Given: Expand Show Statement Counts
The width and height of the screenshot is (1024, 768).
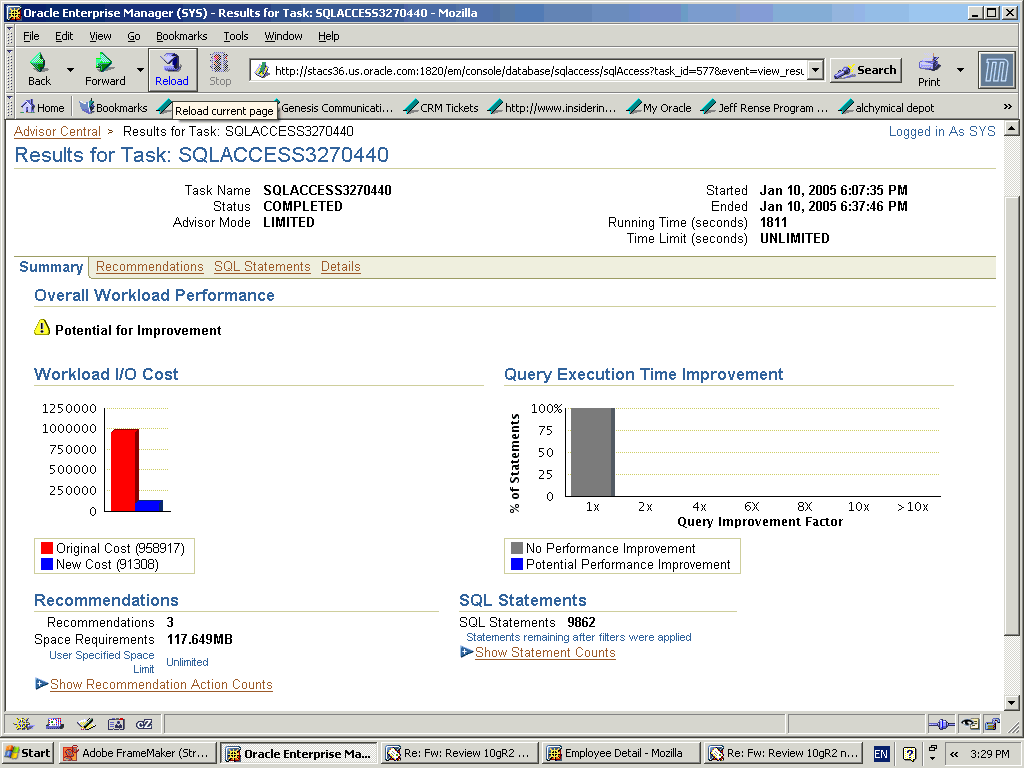Looking at the screenshot, I should 544,653.
